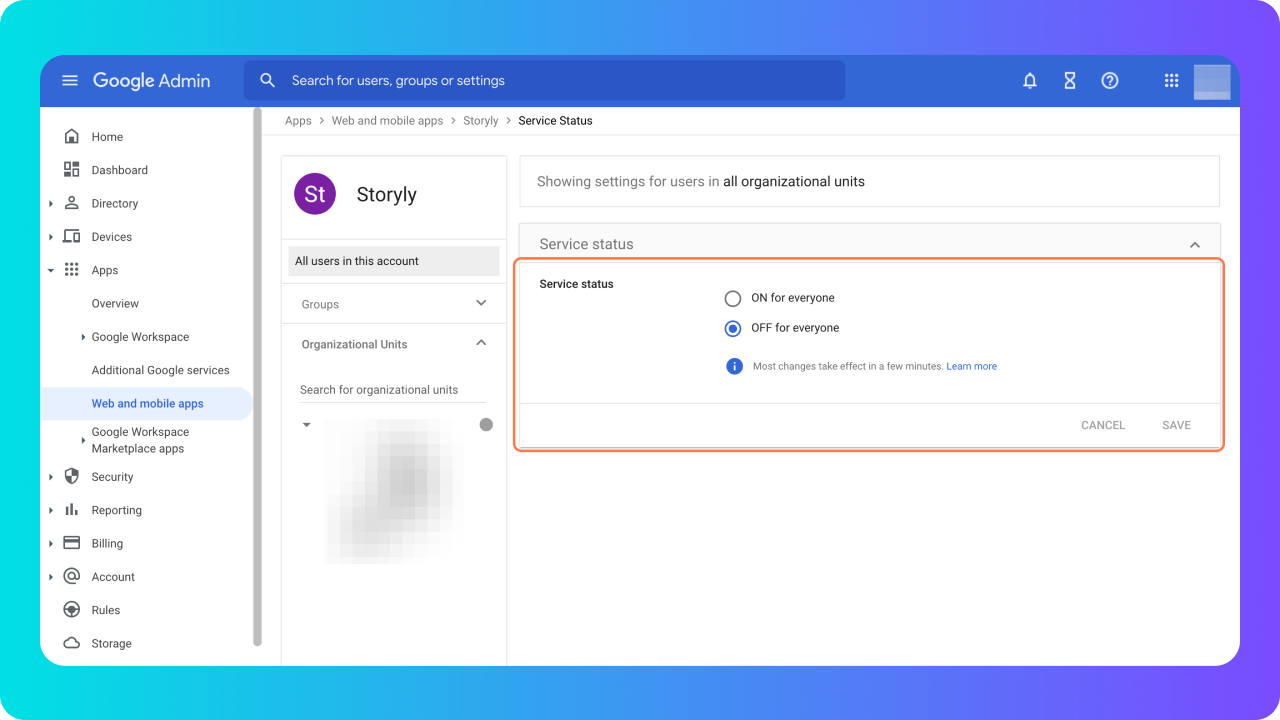Click the Storage cloud icon
The image size is (1280, 720).
71,643
